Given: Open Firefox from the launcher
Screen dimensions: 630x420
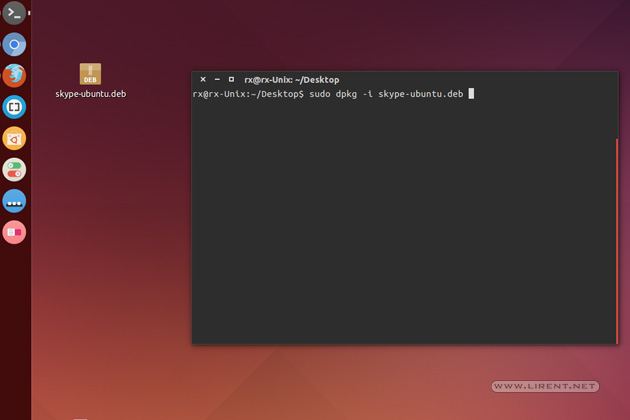Looking at the screenshot, I should pyautogui.click(x=14, y=76).
